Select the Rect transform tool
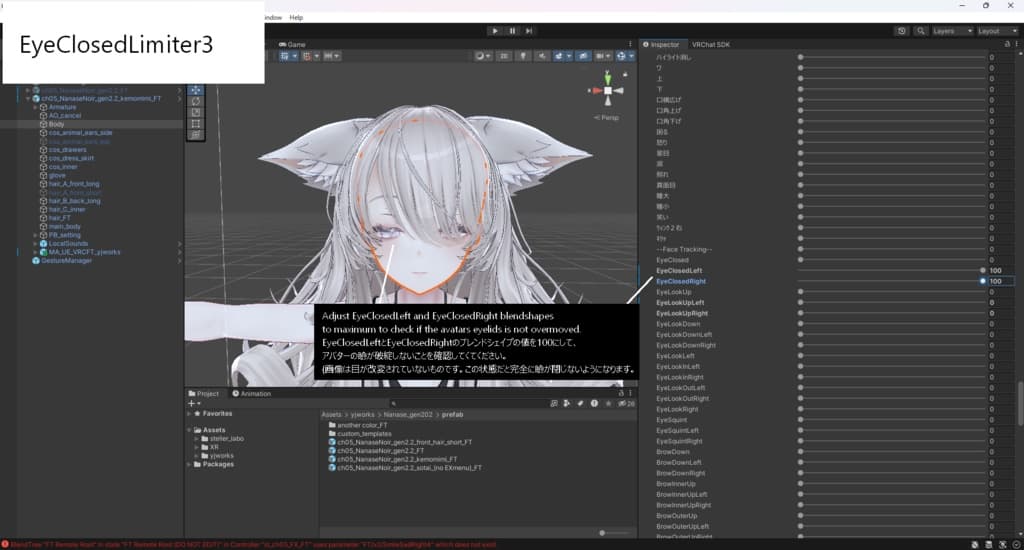Screen dimensions: 1024x550 (x=195, y=123)
